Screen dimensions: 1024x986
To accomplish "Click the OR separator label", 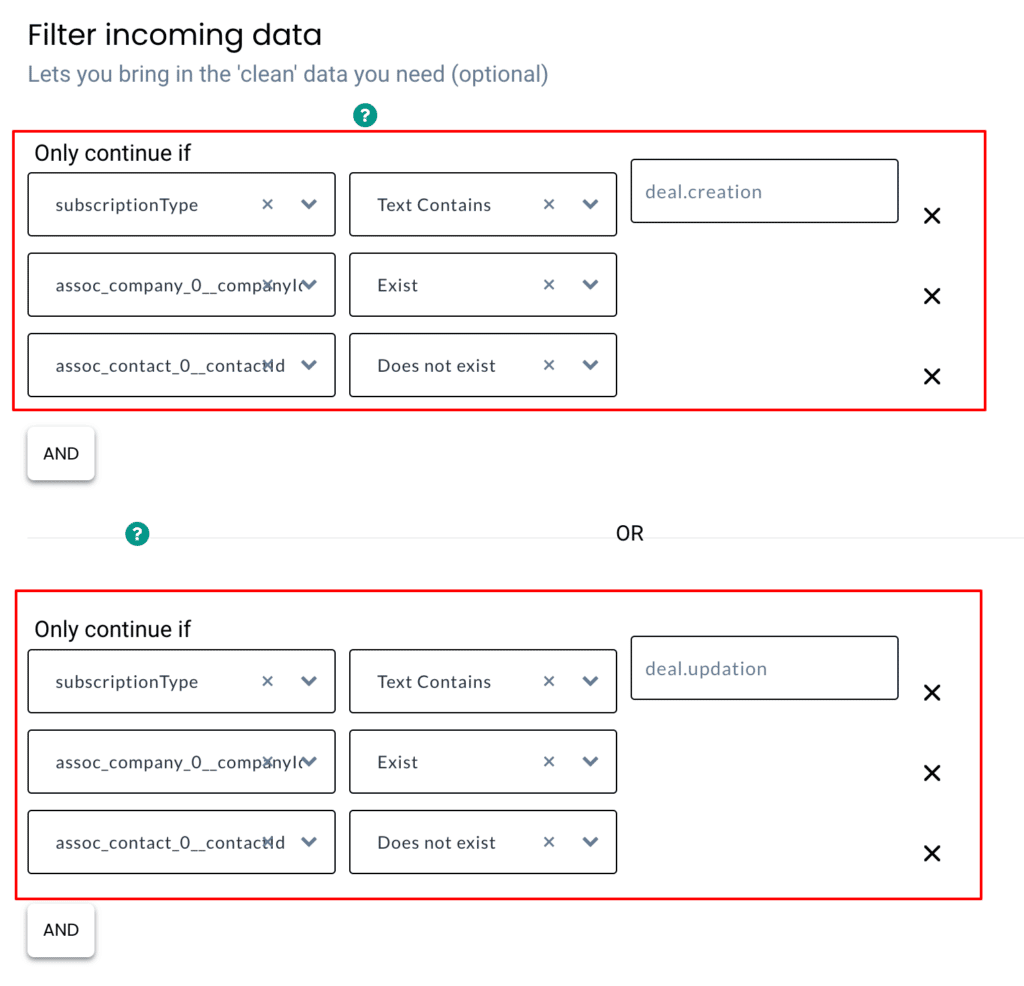I will [x=630, y=533].
